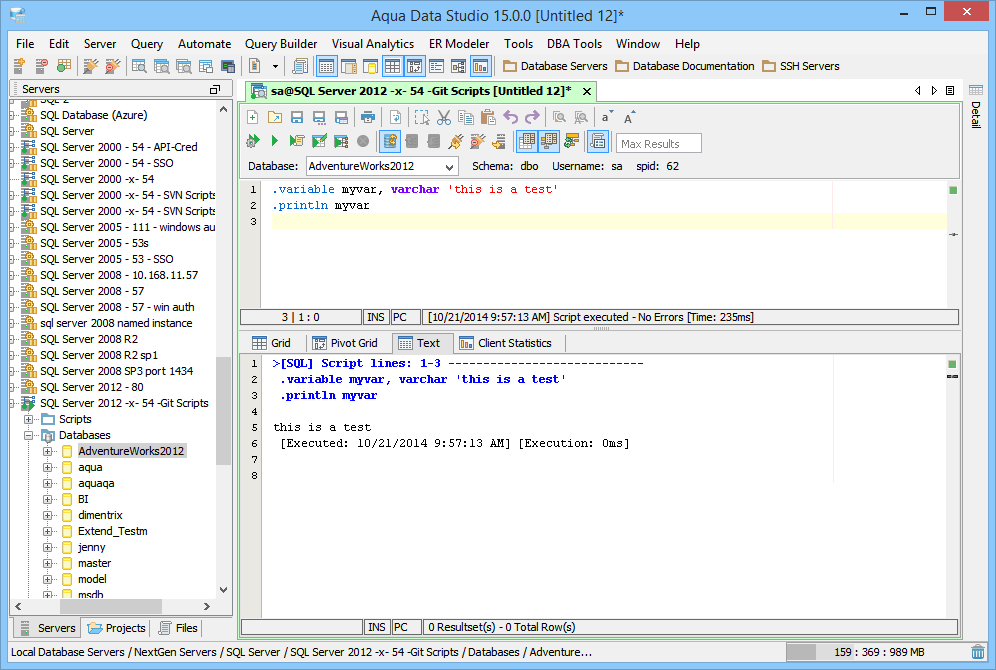Click the Max Results input field
Screen dimensions: 996x670
click(x=658, y=143)
